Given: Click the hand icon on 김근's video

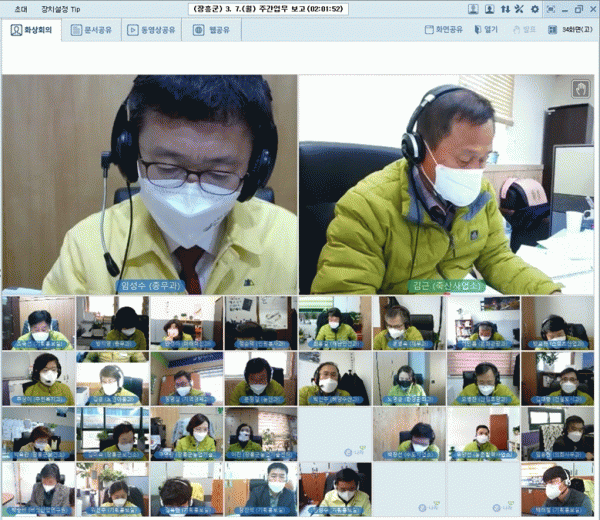Looking at the screenshot, I should coord(580,89).
